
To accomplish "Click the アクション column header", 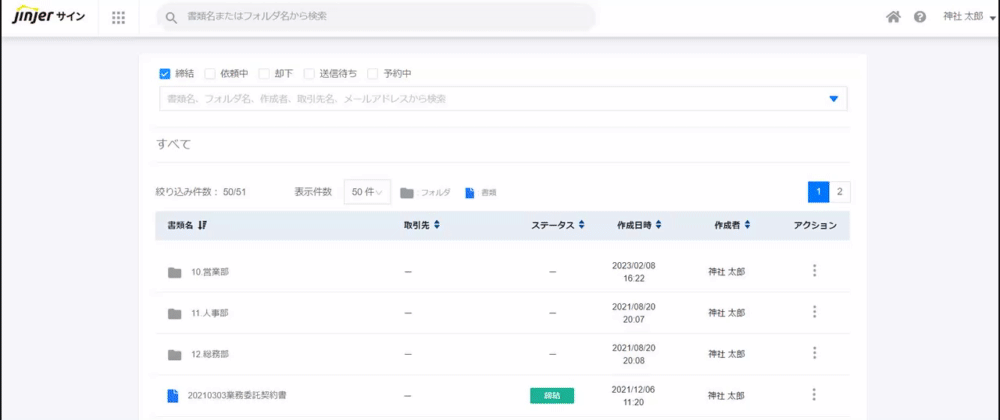I will point(815,225).
